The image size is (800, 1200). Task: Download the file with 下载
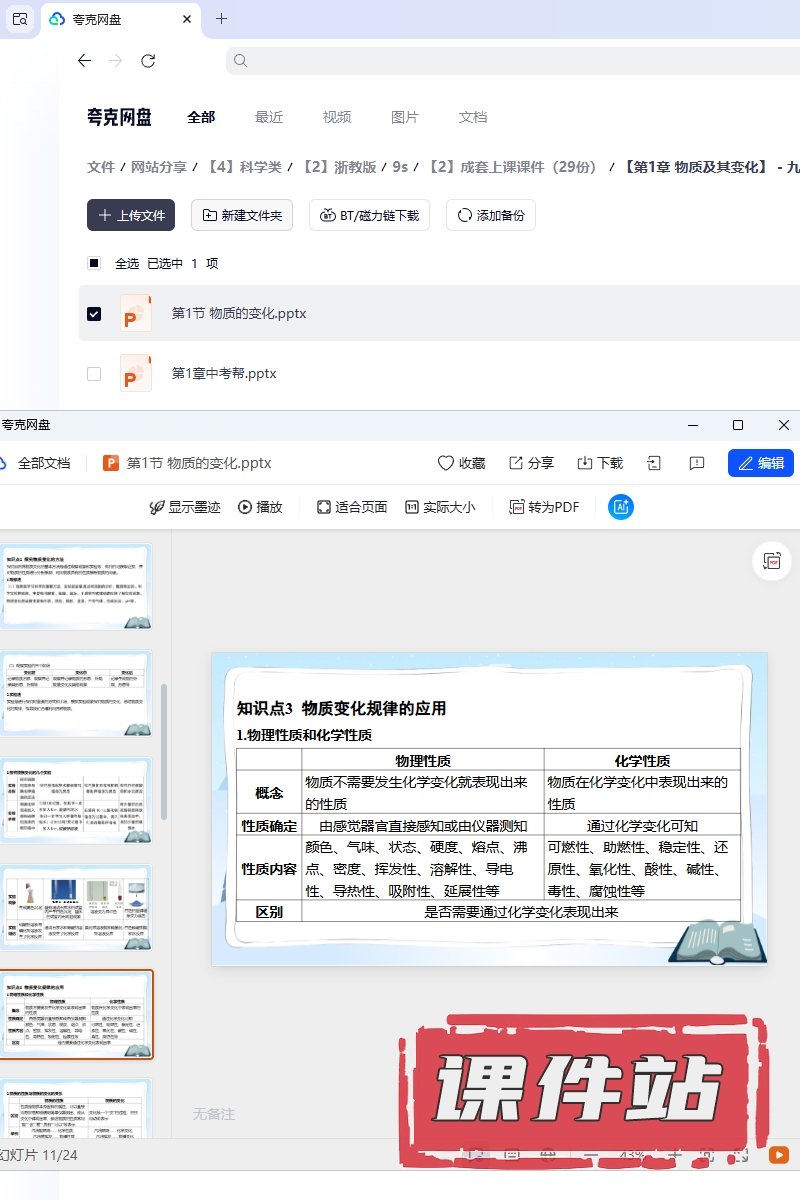[x=600, y=463]
